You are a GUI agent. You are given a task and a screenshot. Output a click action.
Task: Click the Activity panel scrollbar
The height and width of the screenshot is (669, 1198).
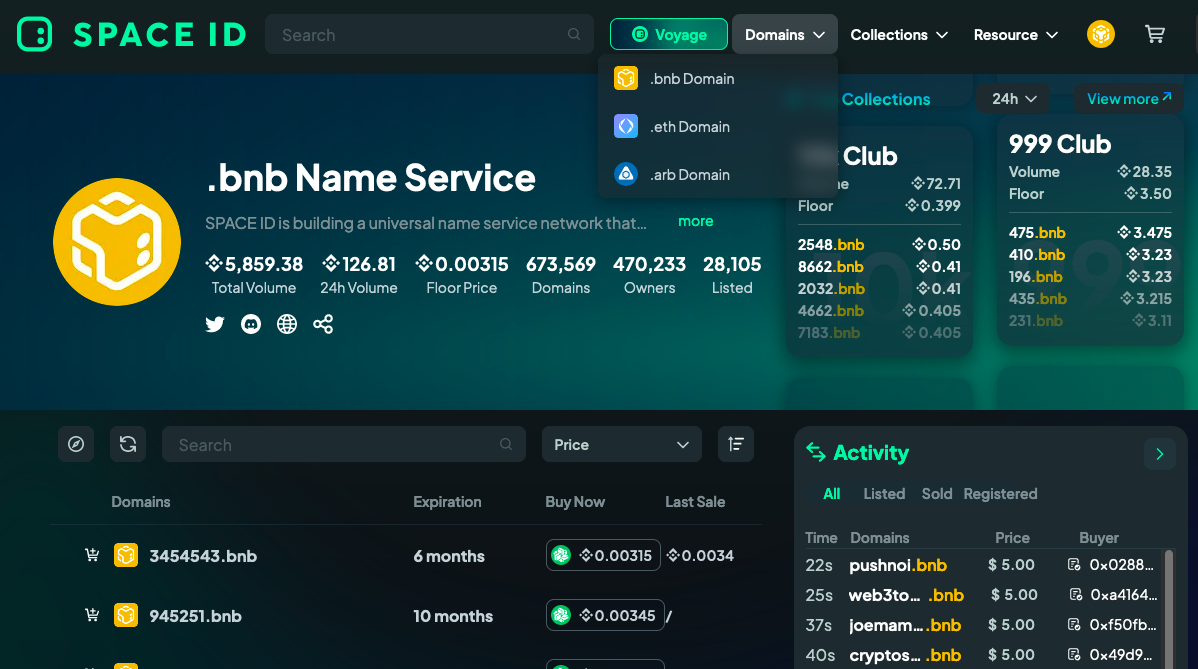[1168, 609]
